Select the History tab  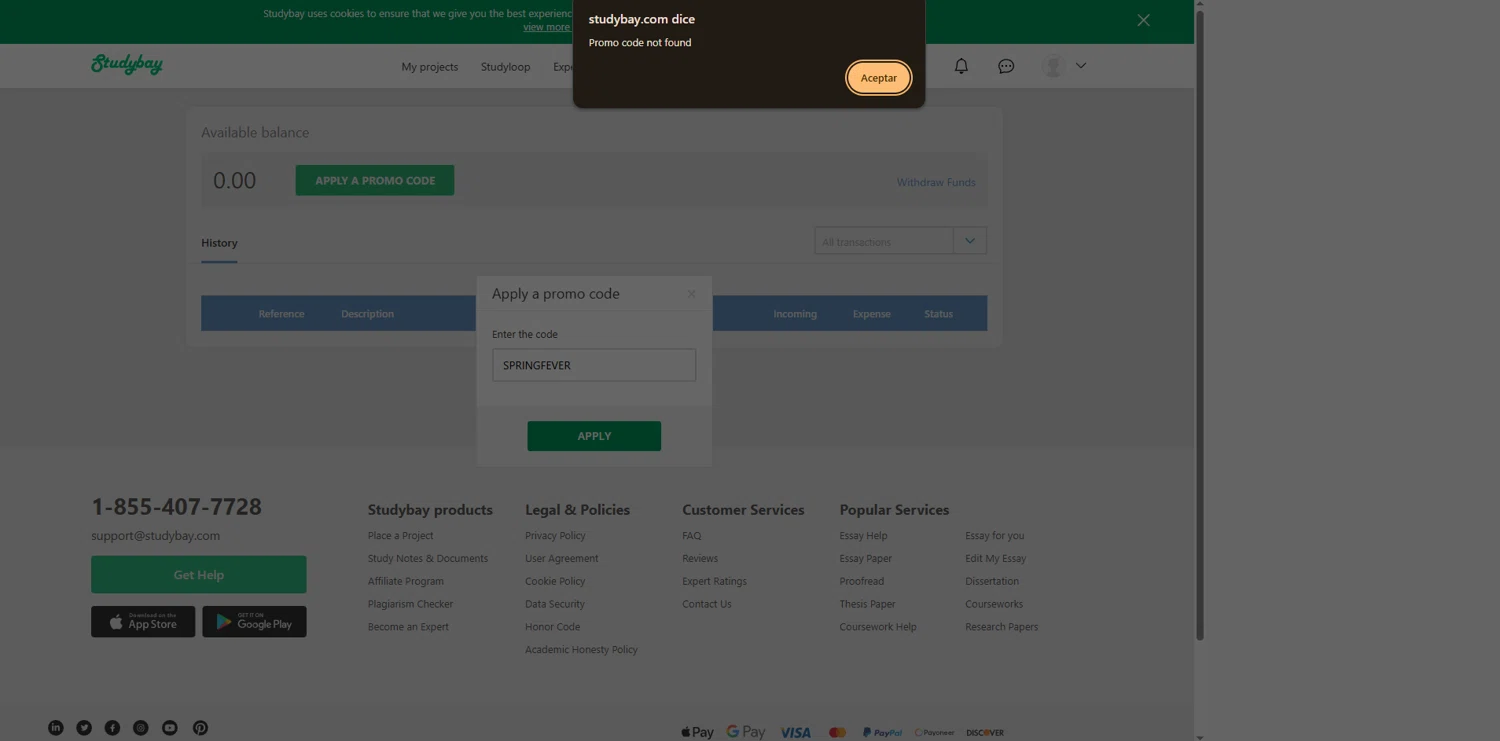pos(219,243)
